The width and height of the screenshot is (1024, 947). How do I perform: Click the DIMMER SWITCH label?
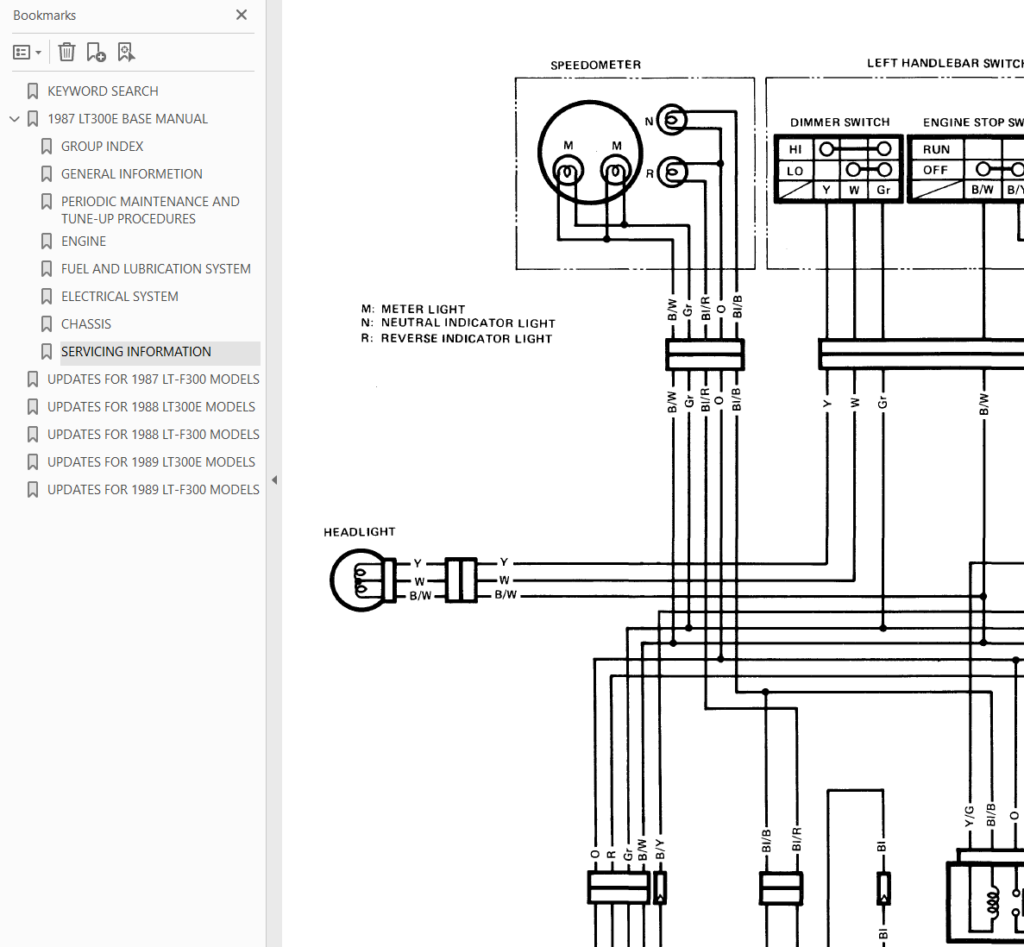coord(840,122)
